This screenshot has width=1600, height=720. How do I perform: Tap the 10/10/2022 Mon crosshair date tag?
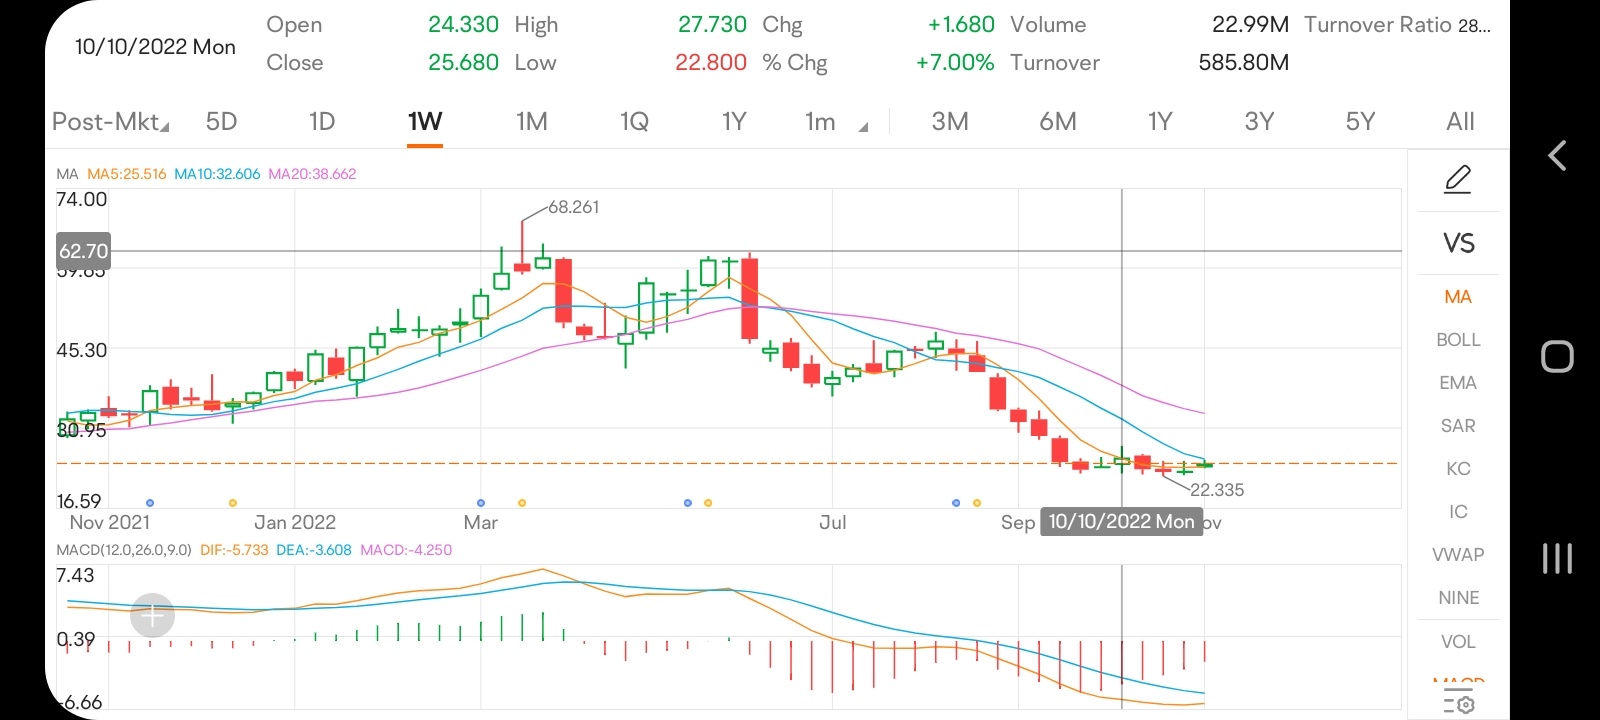click(1121, 522)
